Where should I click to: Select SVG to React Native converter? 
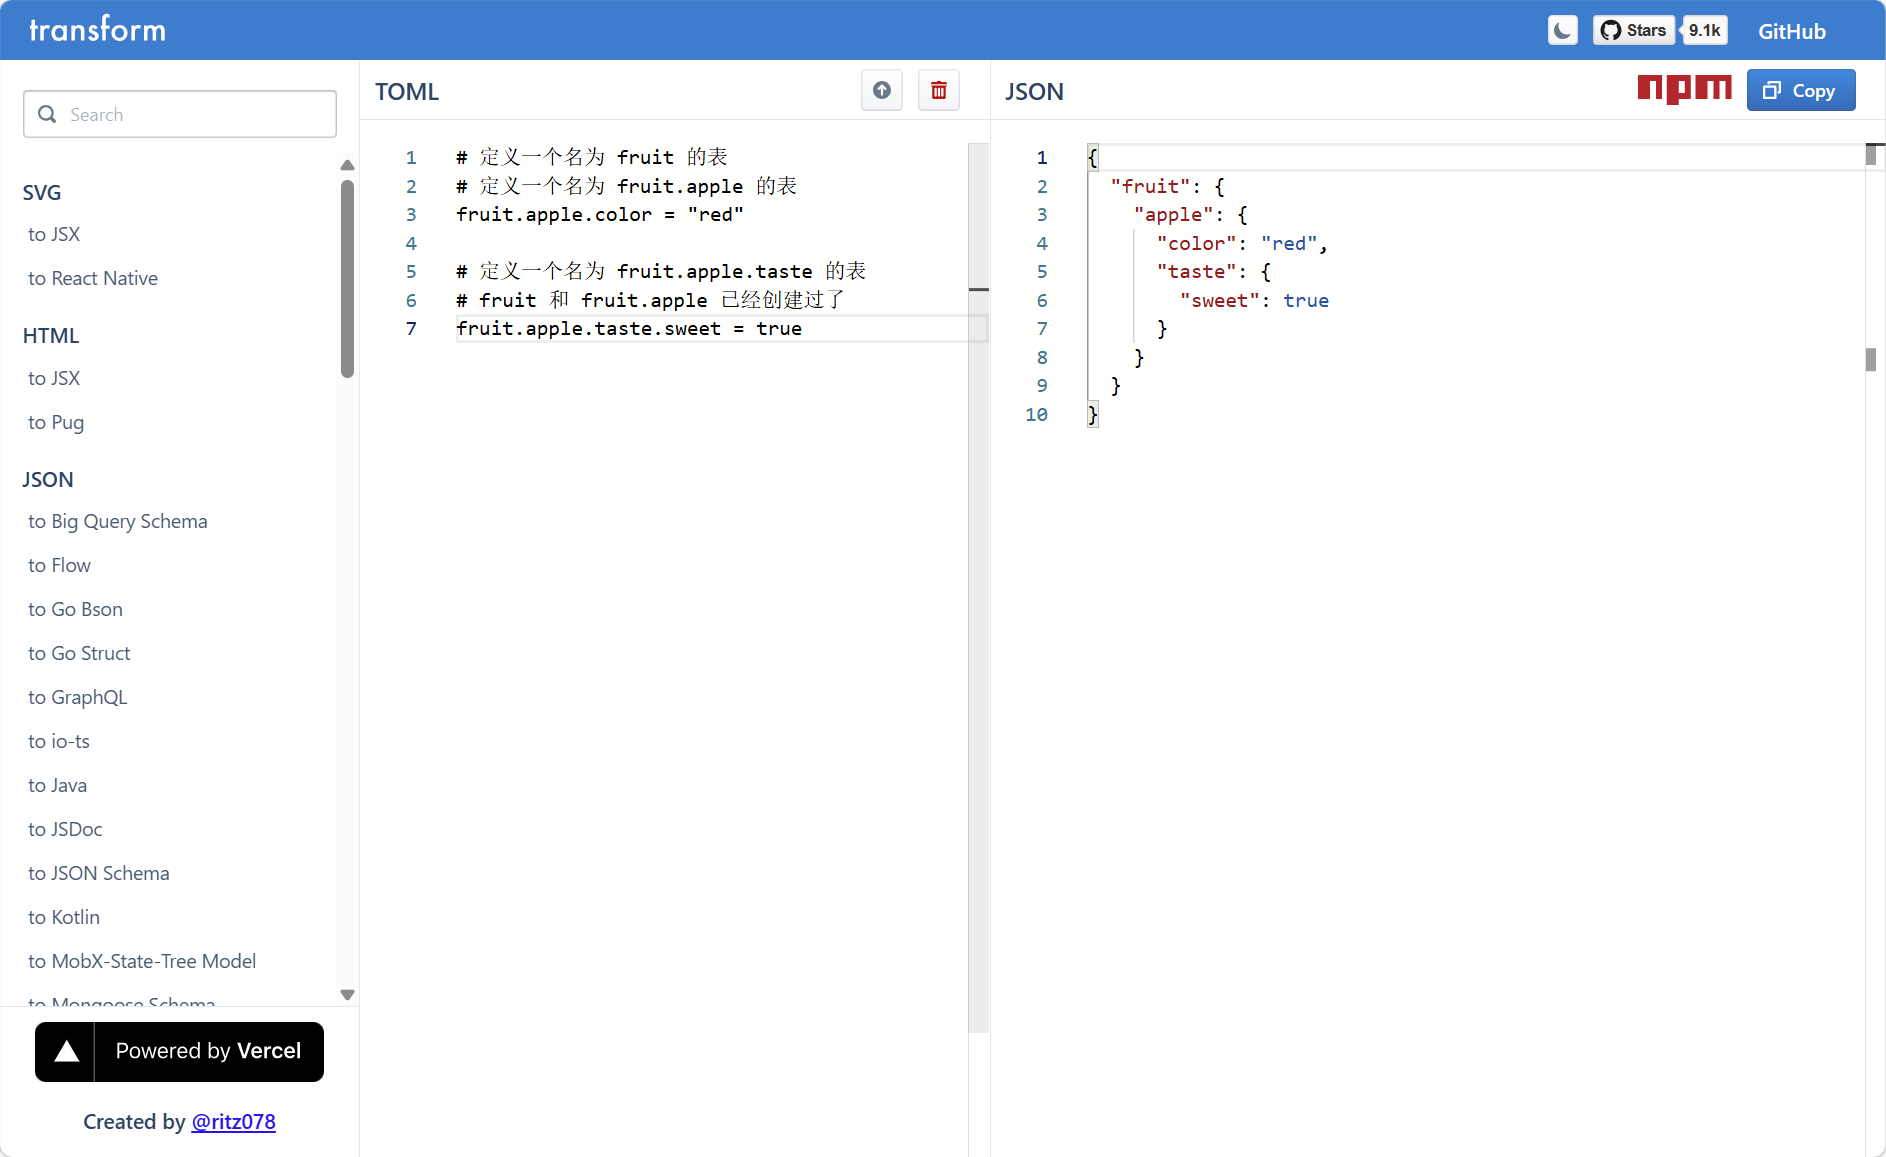[x=93, y=279]
